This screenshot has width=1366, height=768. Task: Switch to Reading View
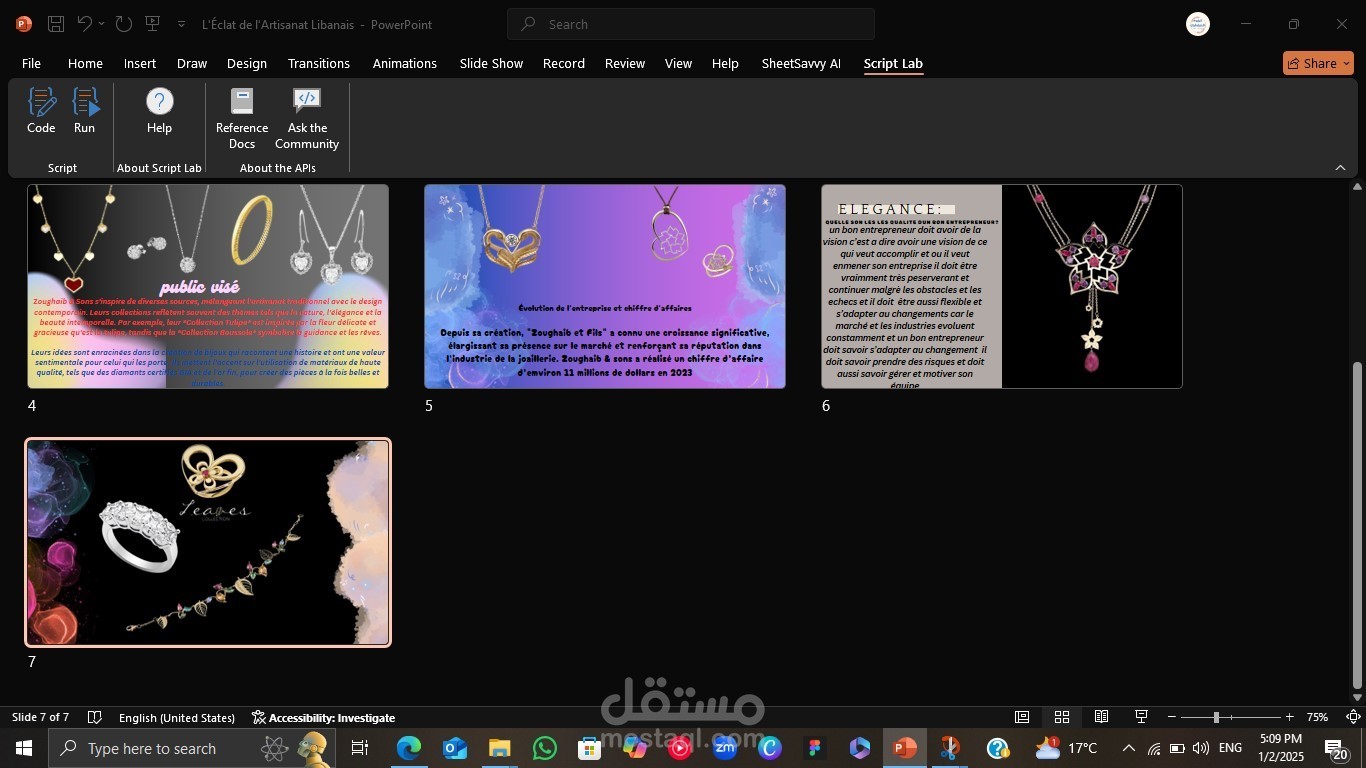tap(1101, 717)
